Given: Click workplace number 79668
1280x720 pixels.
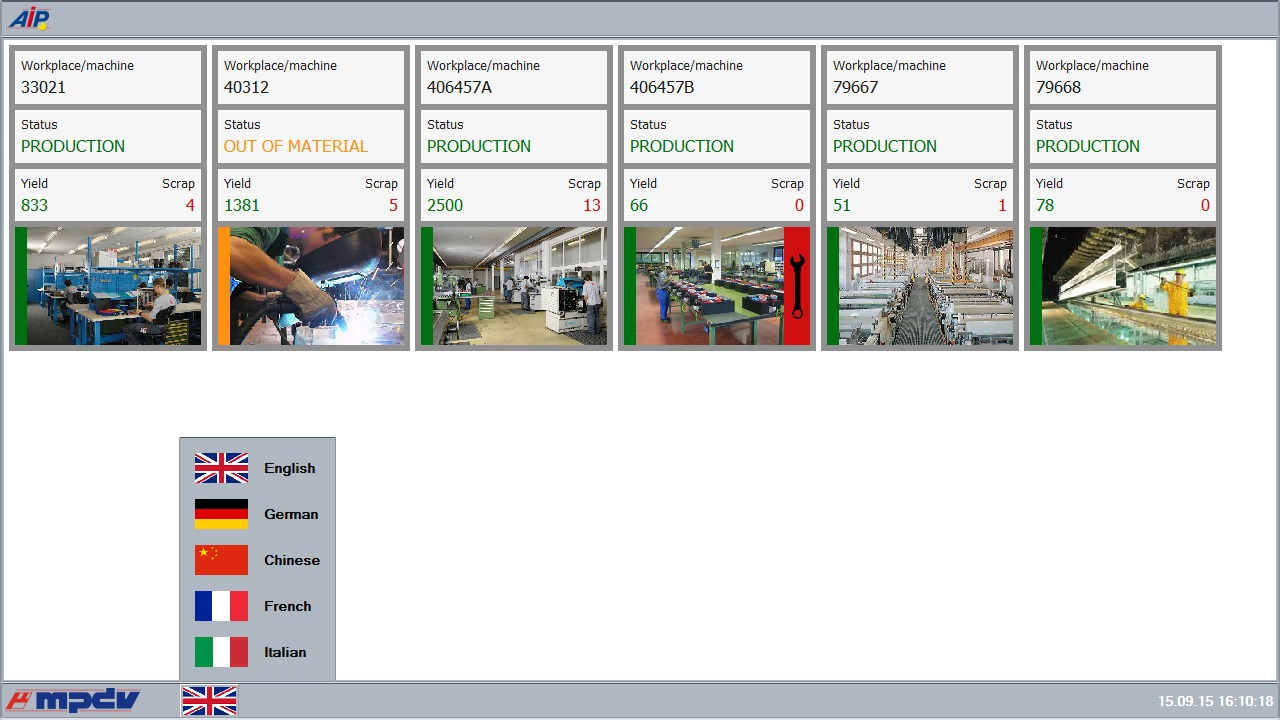Looking at the screenshot, I should (x=1058, y=87).
